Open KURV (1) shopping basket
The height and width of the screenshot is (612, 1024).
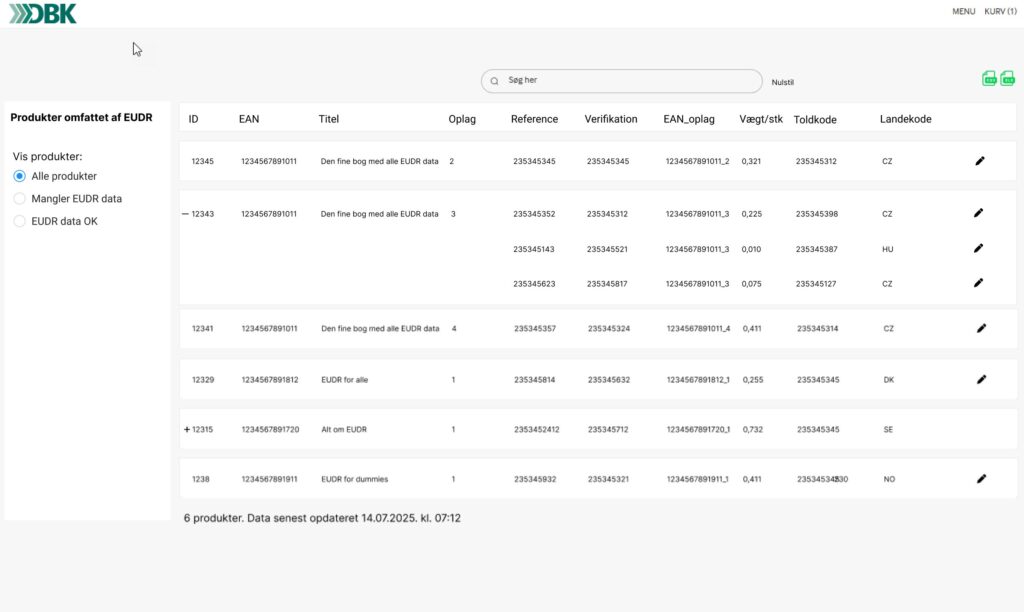(x=1000, y=12)
